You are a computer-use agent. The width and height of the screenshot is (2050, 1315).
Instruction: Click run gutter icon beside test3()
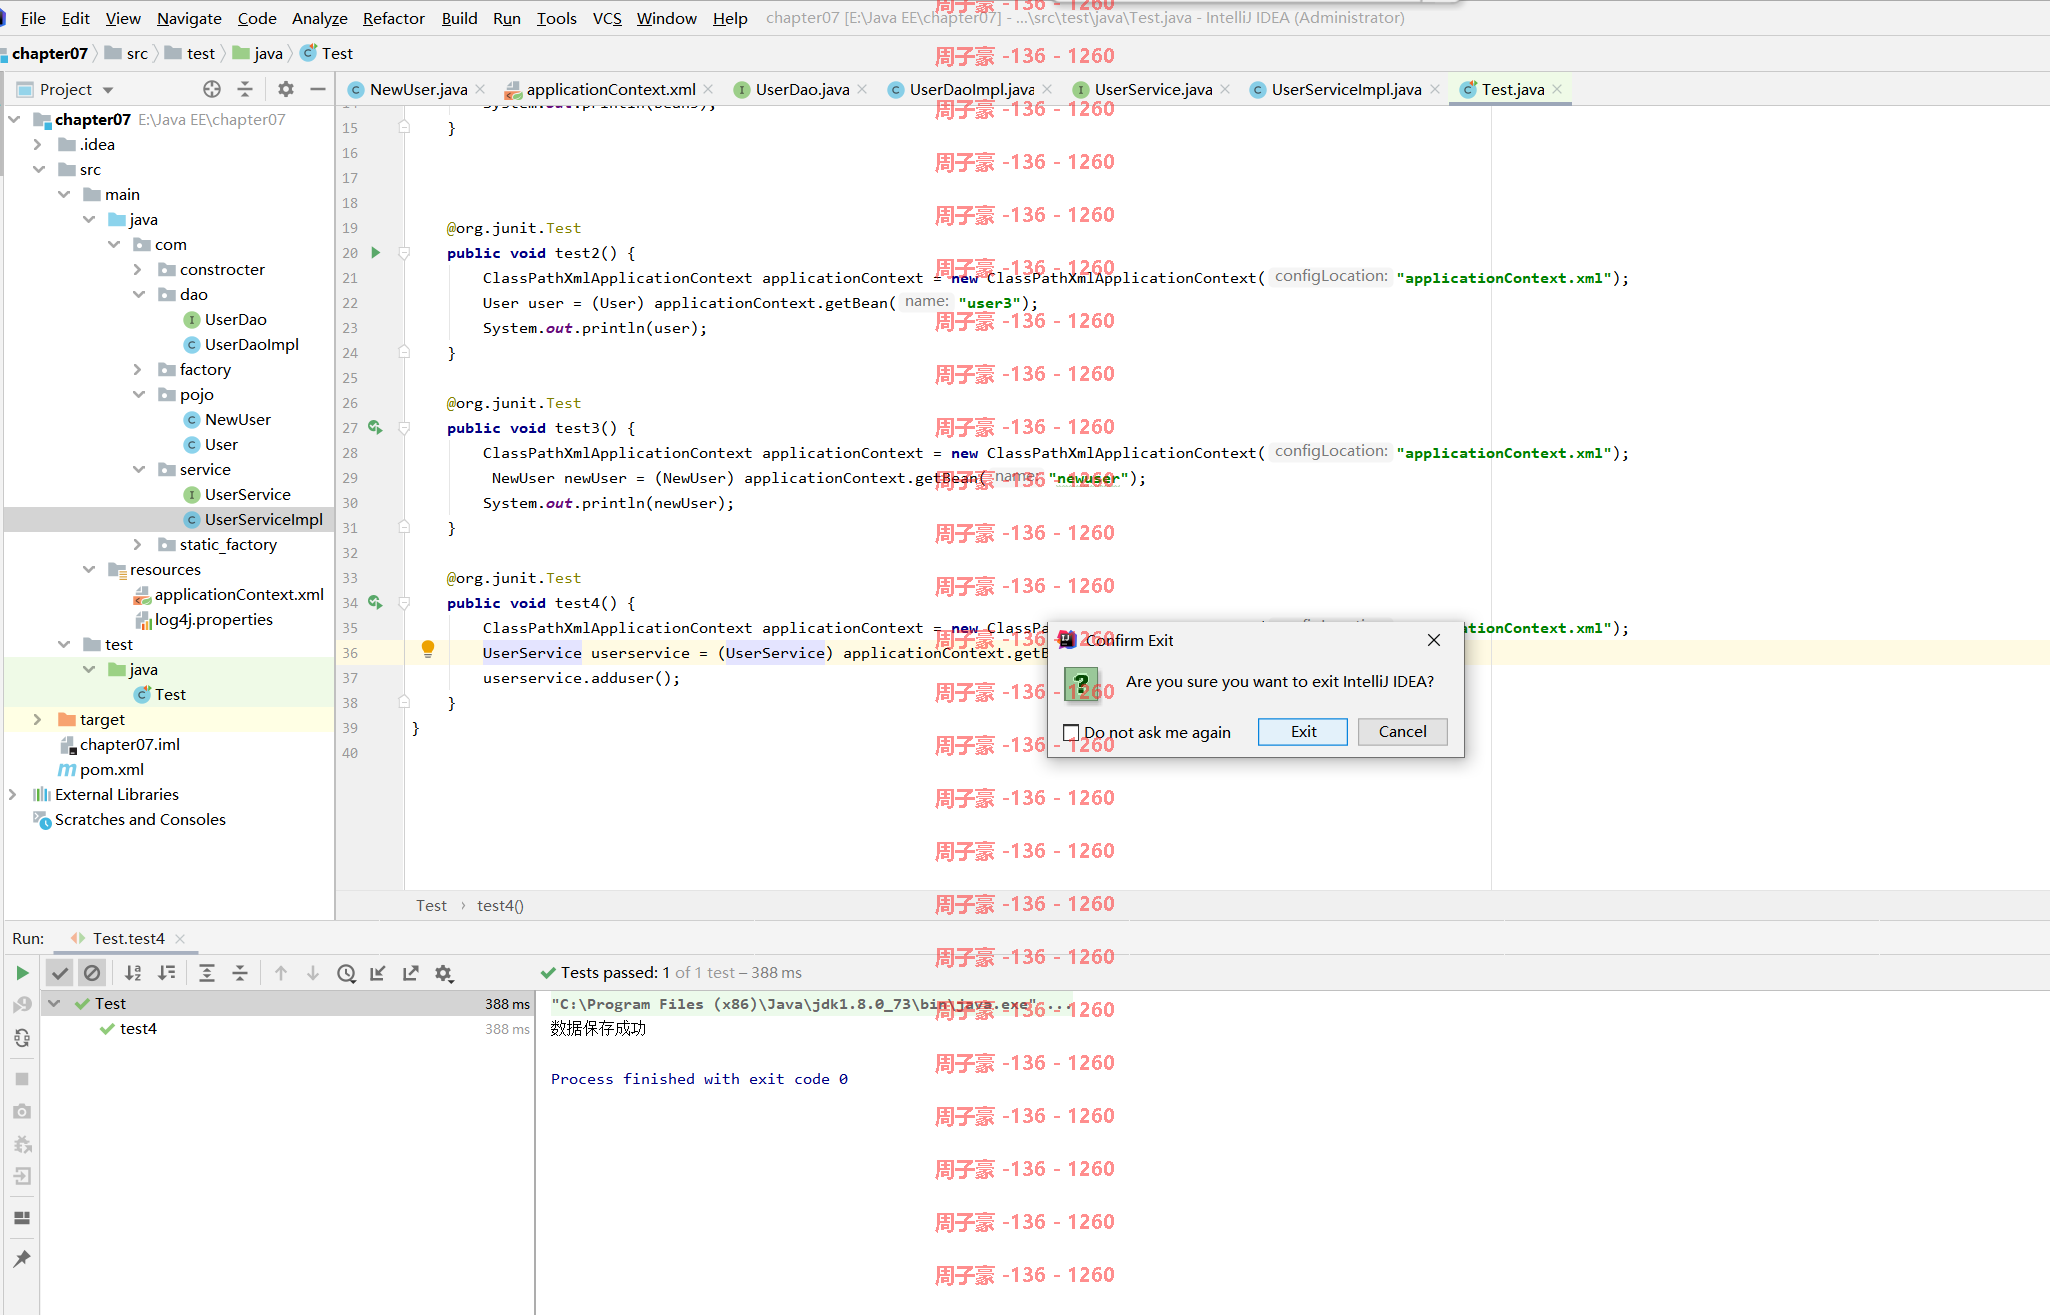click(375, 428)
